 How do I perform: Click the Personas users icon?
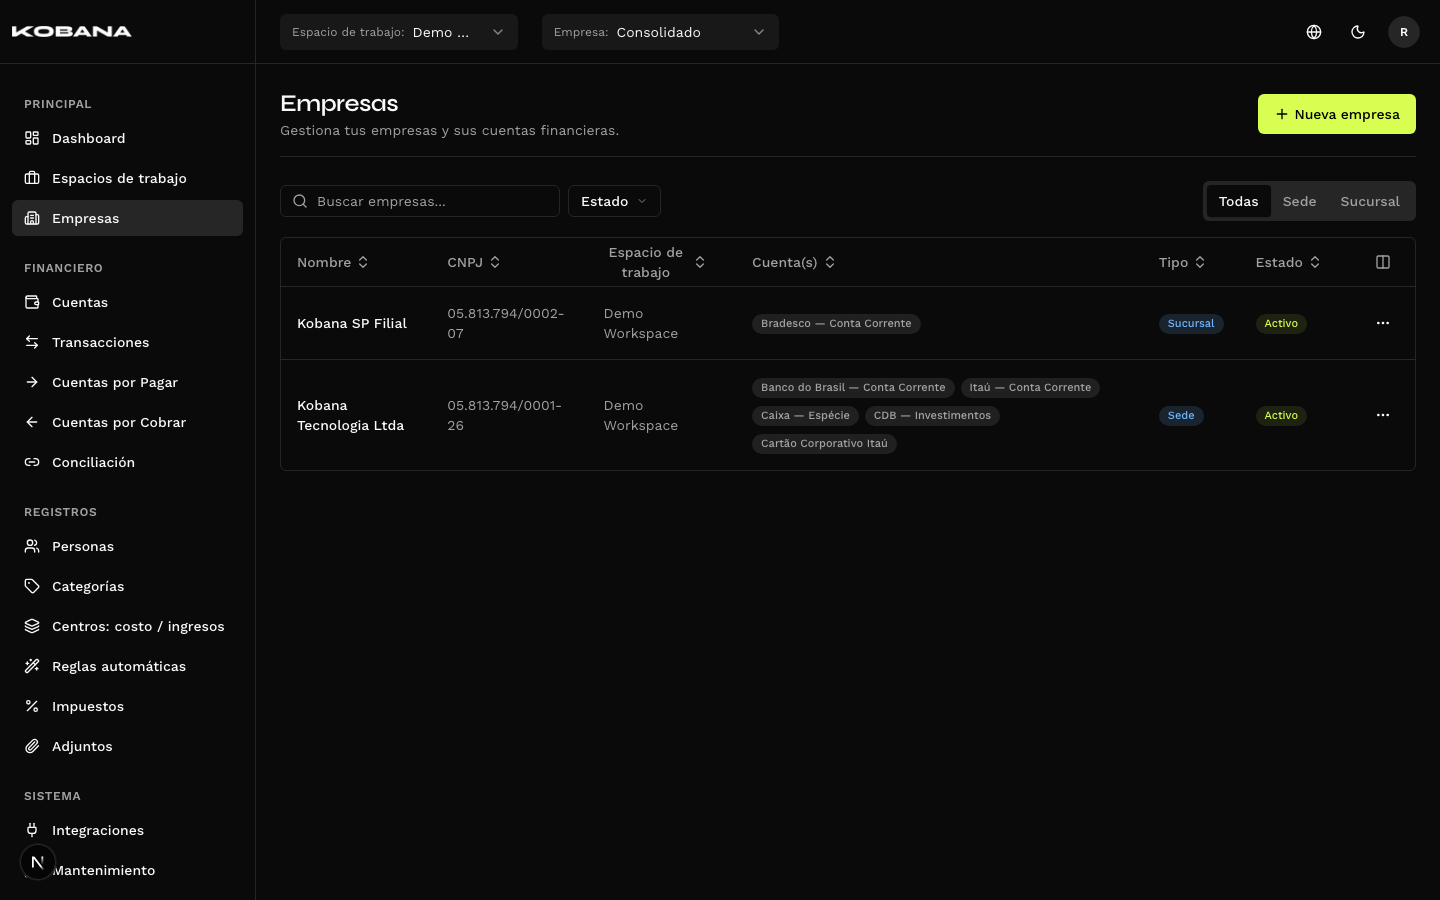[32, 546]
